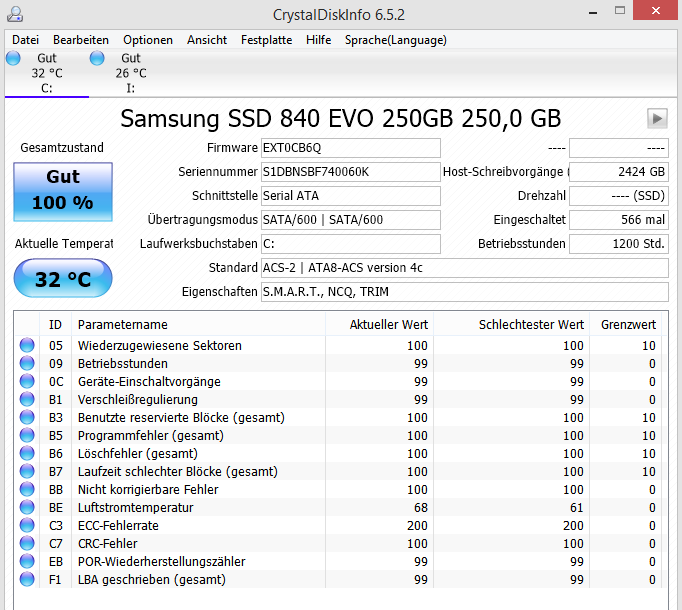Click status orb of row BB Nicht korrigierbare Fehler
This screenshot has width=682, height=610.
point(27,489)
